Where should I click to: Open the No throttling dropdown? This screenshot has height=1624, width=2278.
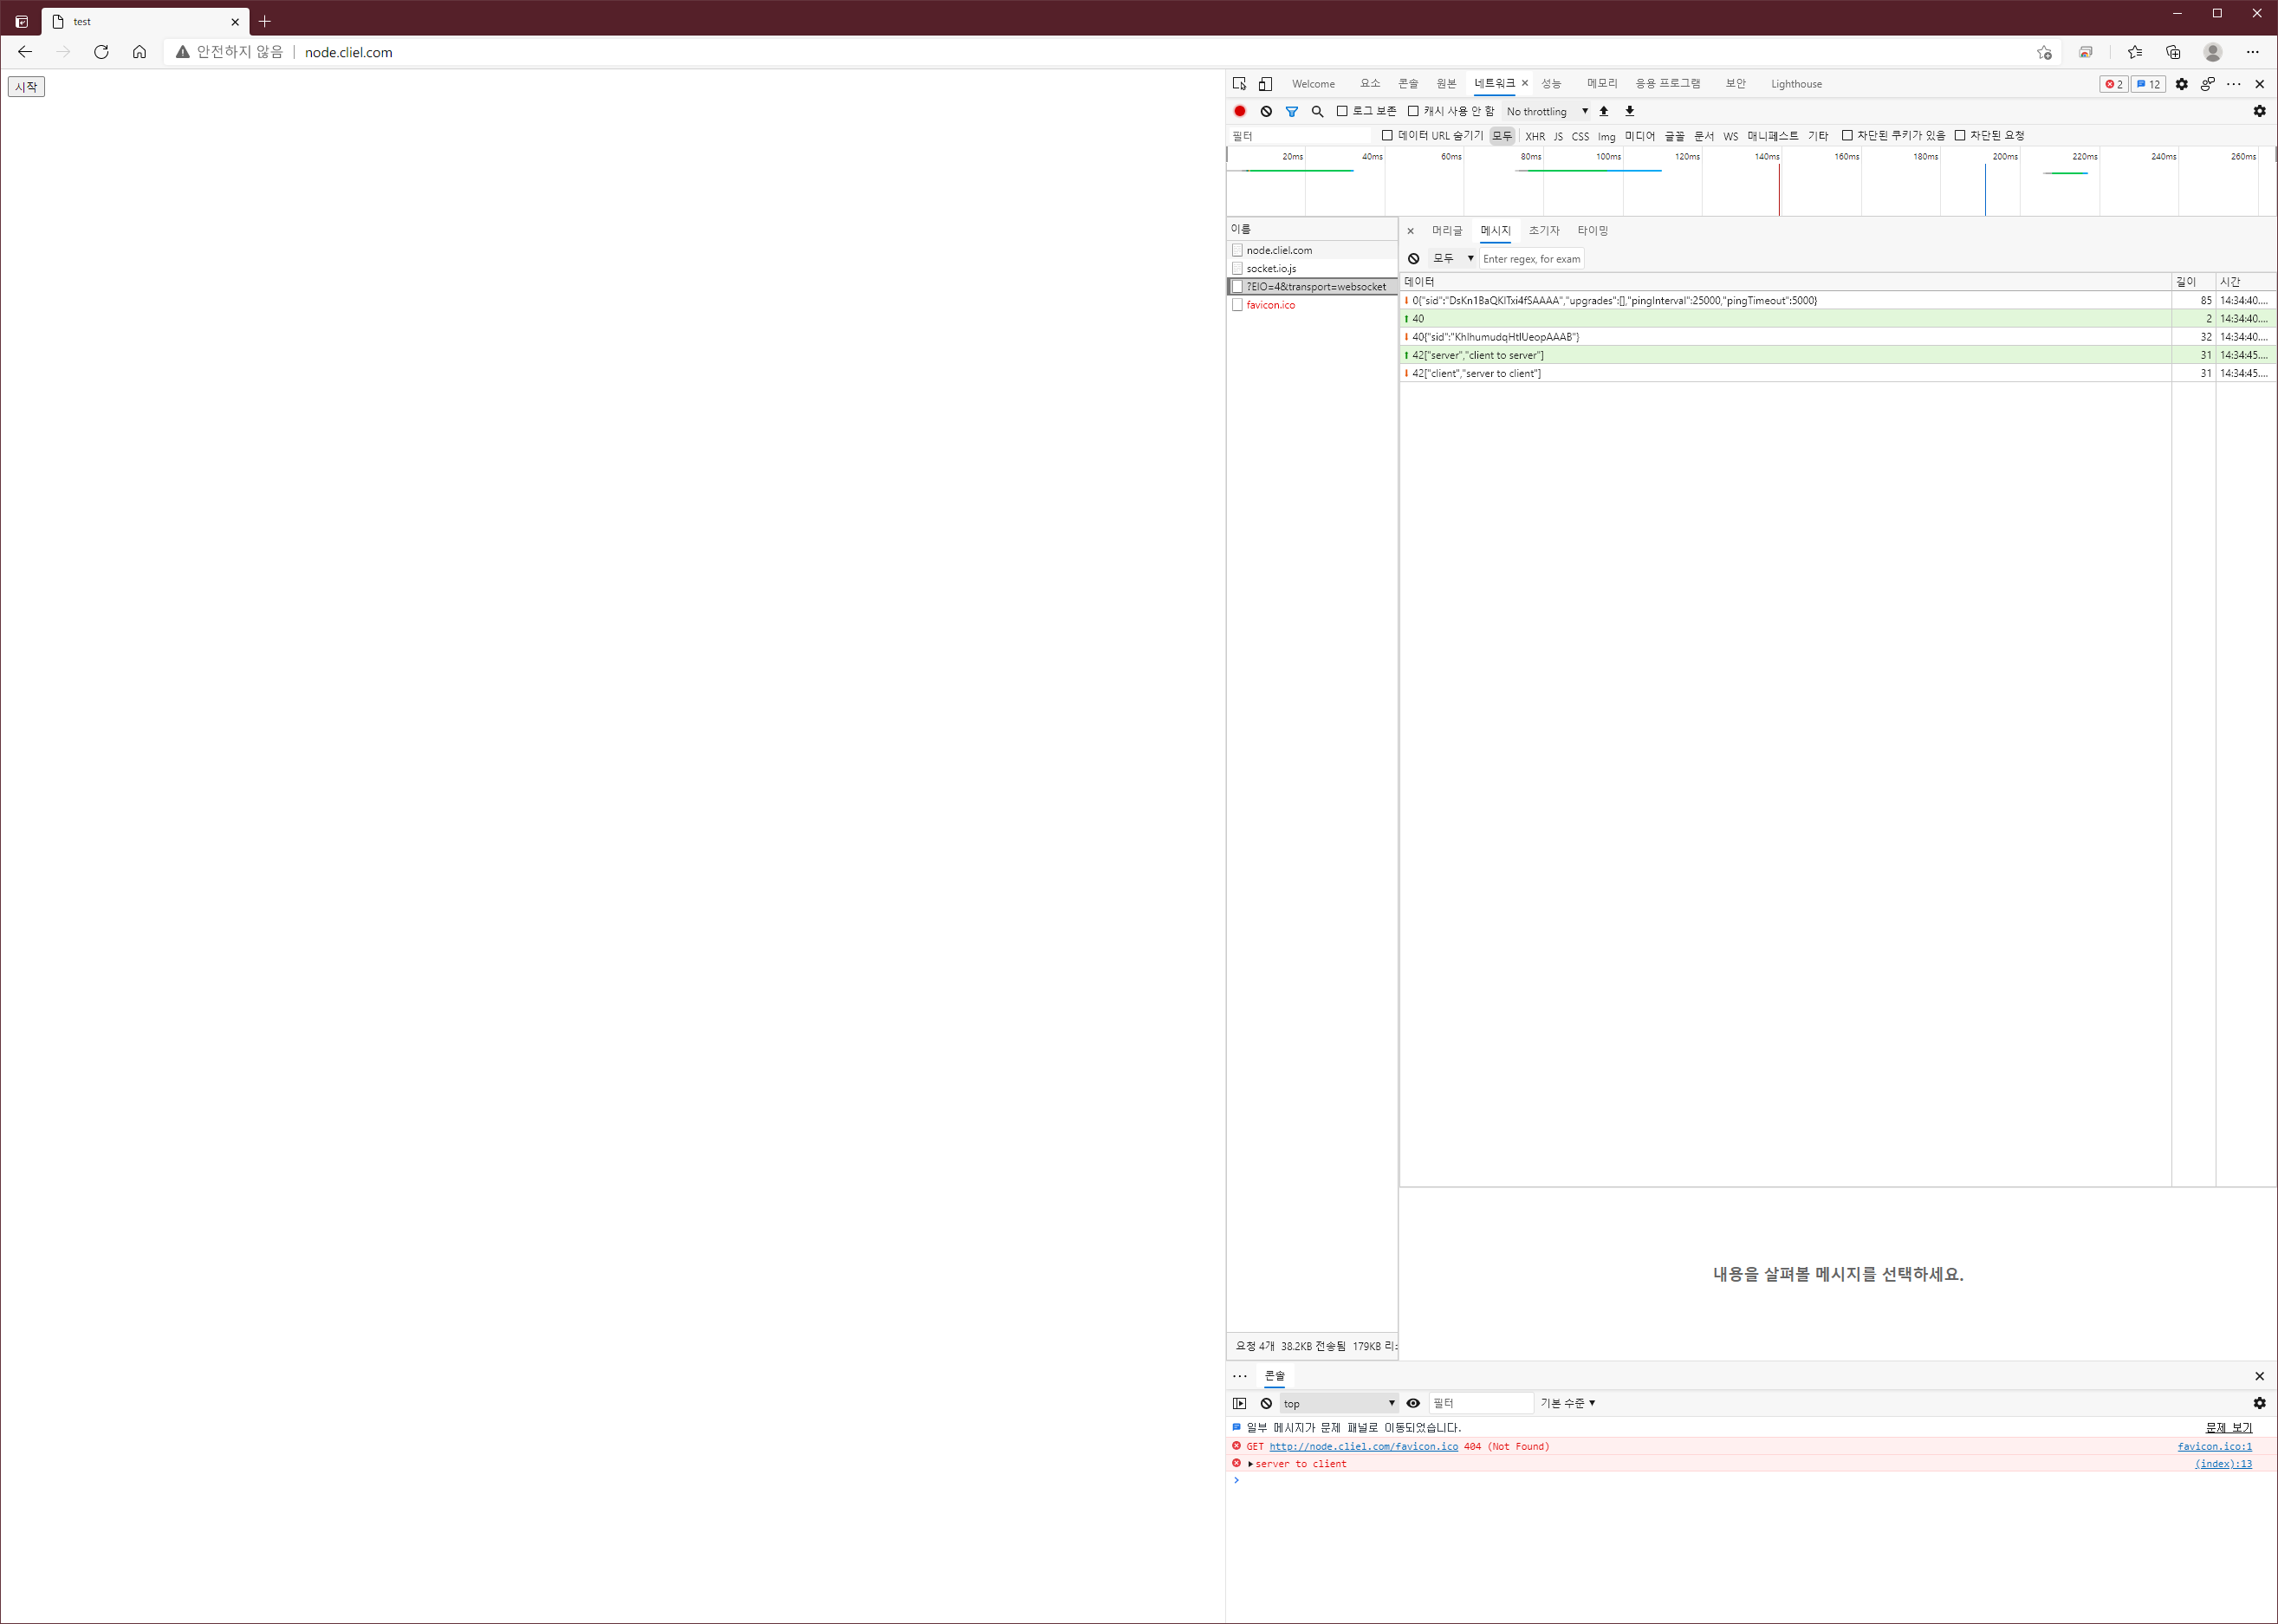1546,111
